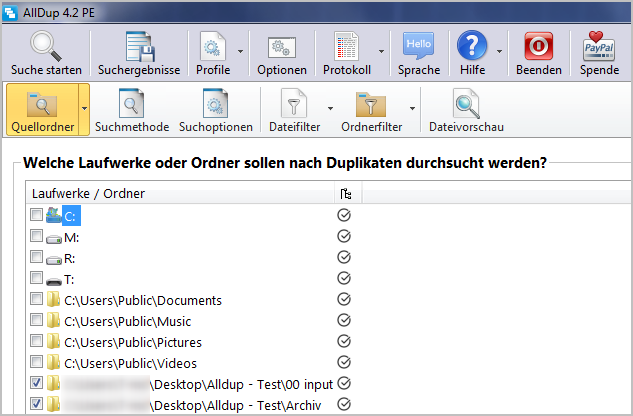Toggle subfolder icon for C: drive
This screenshot has width=633, height=416.
pyautogui.click(x=344, y=215)
